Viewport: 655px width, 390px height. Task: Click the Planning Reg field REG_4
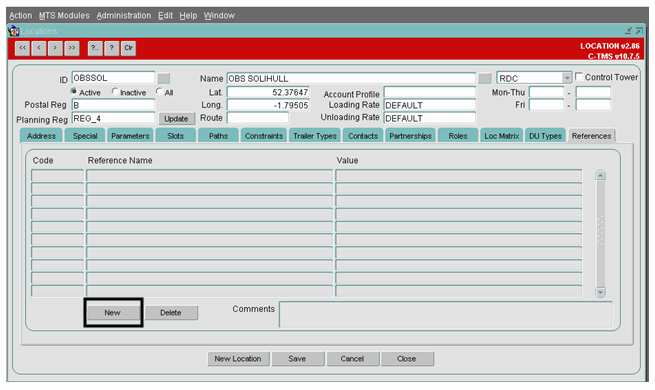coord(113,119)
